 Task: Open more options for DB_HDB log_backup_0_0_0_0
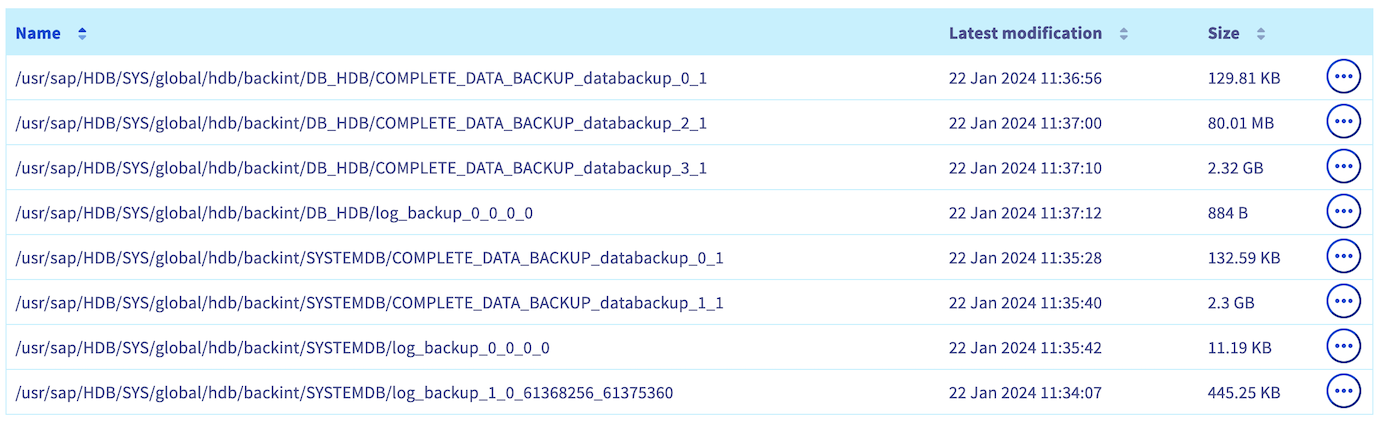[x=1343, y=212]
